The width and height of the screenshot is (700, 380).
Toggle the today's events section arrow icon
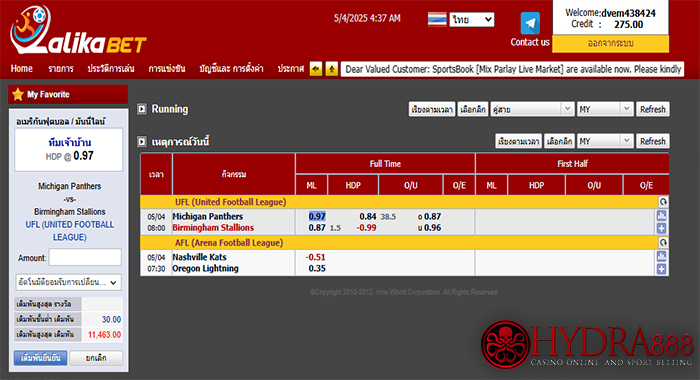142,142
